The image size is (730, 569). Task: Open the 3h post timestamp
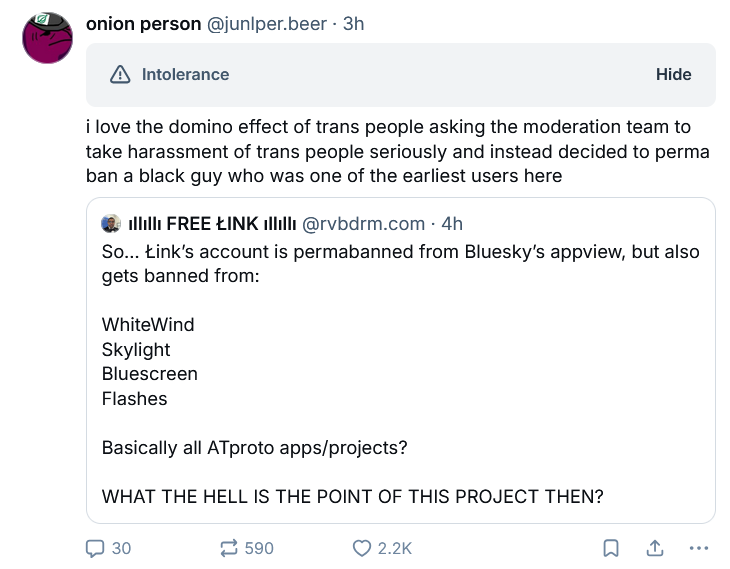(x=353, y=24)
